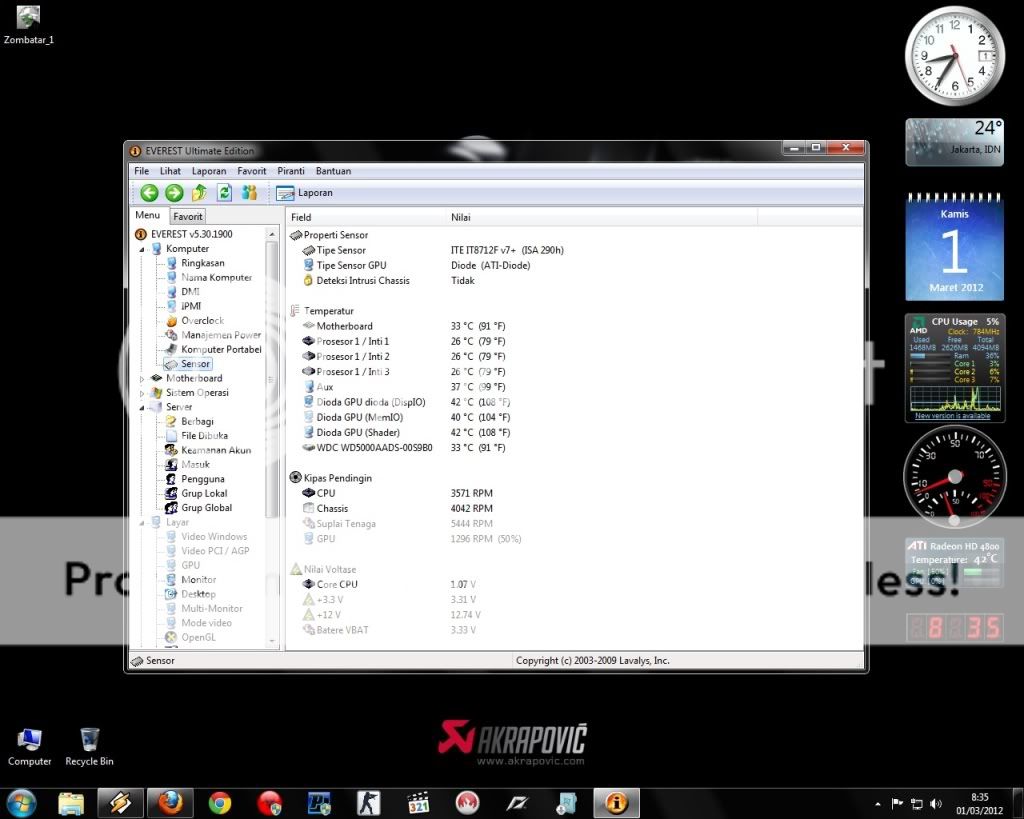Select the Tipe Sensor row

(432, 250)
